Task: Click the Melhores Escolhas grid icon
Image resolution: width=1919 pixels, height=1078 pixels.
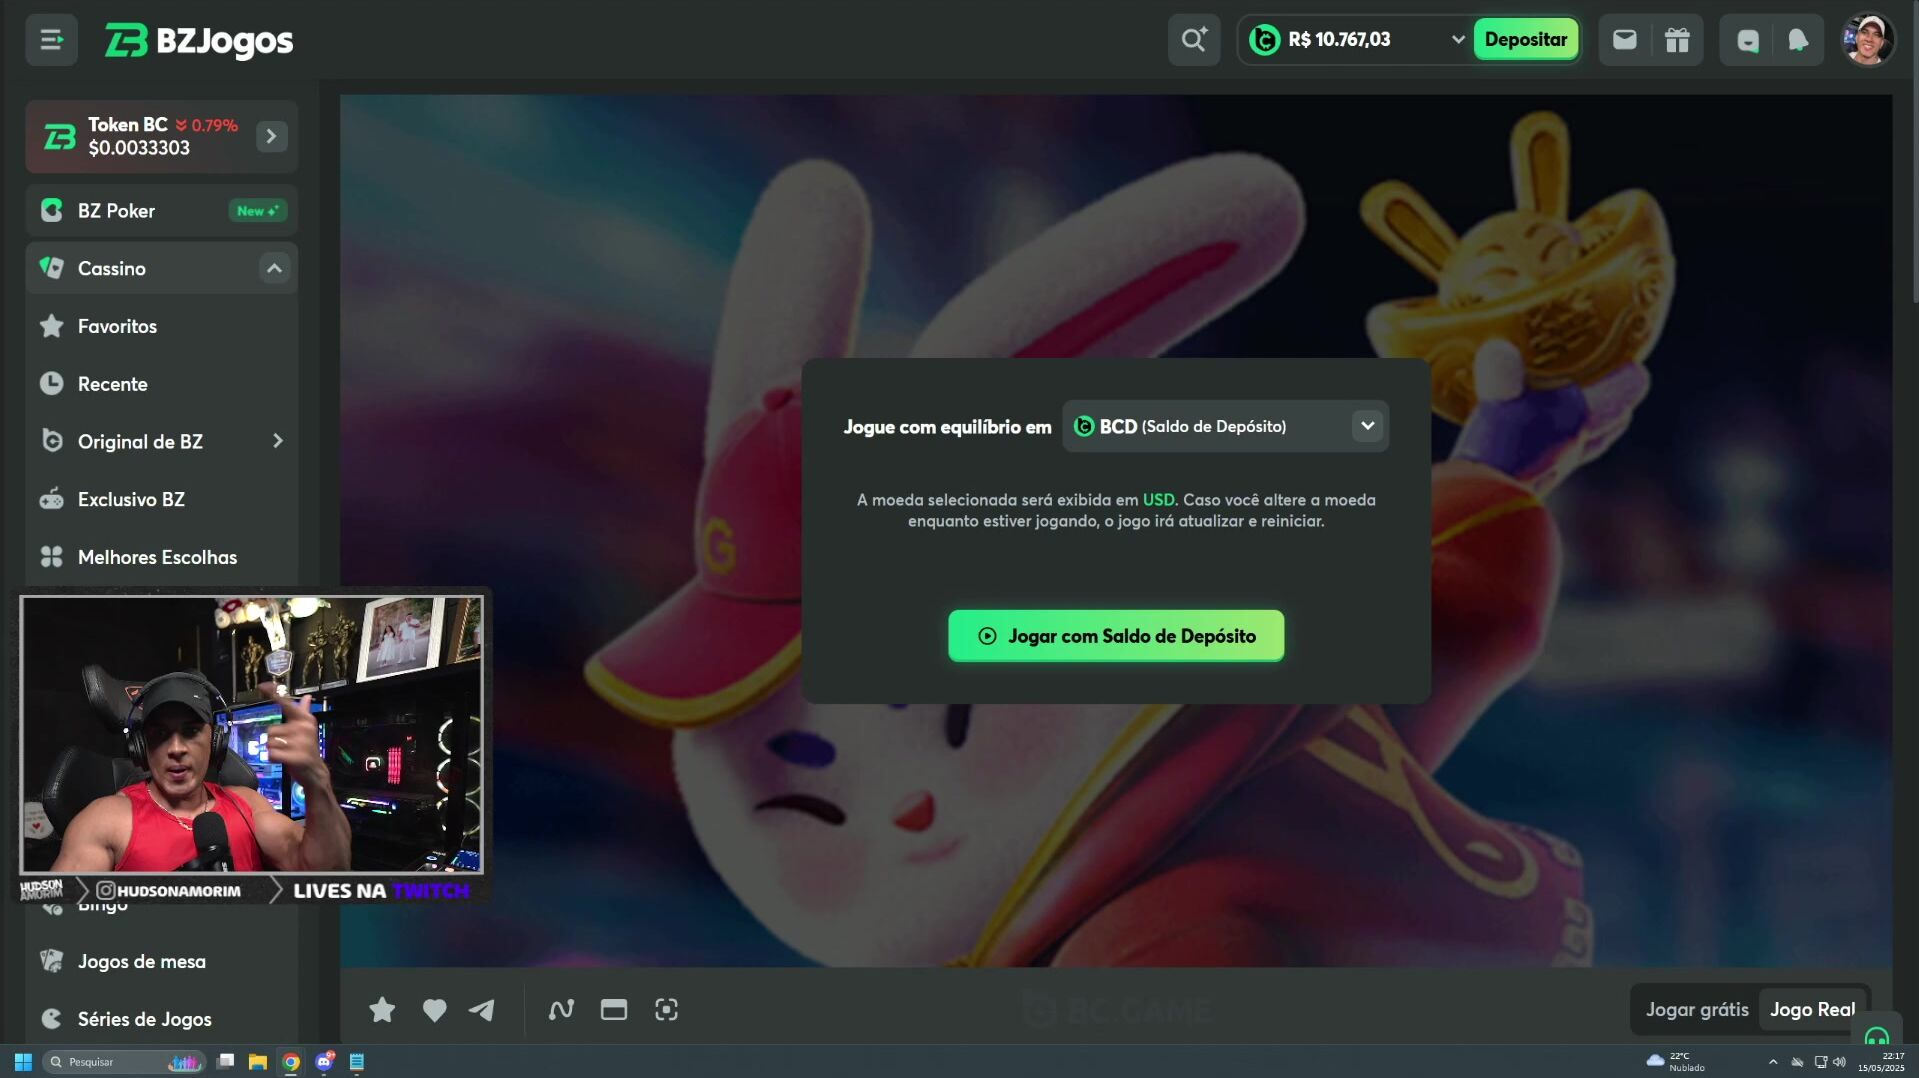Action: click(51, 557)
